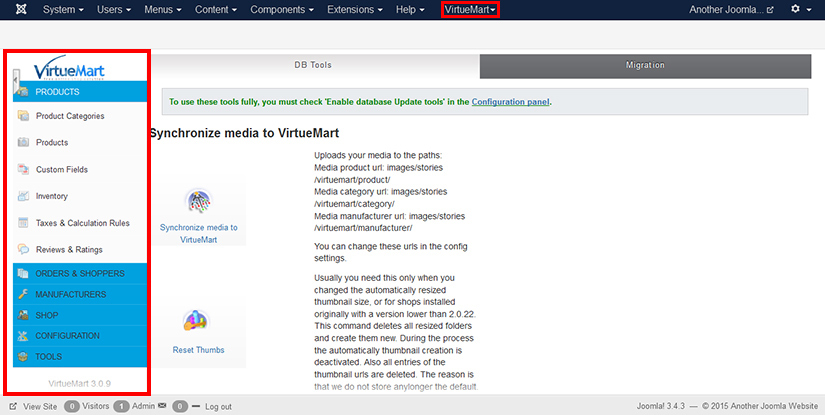The width and height of the screenshot is (825, 415).
Task: Expand the Orders & Shoppers section
Action: click(79, 273)
